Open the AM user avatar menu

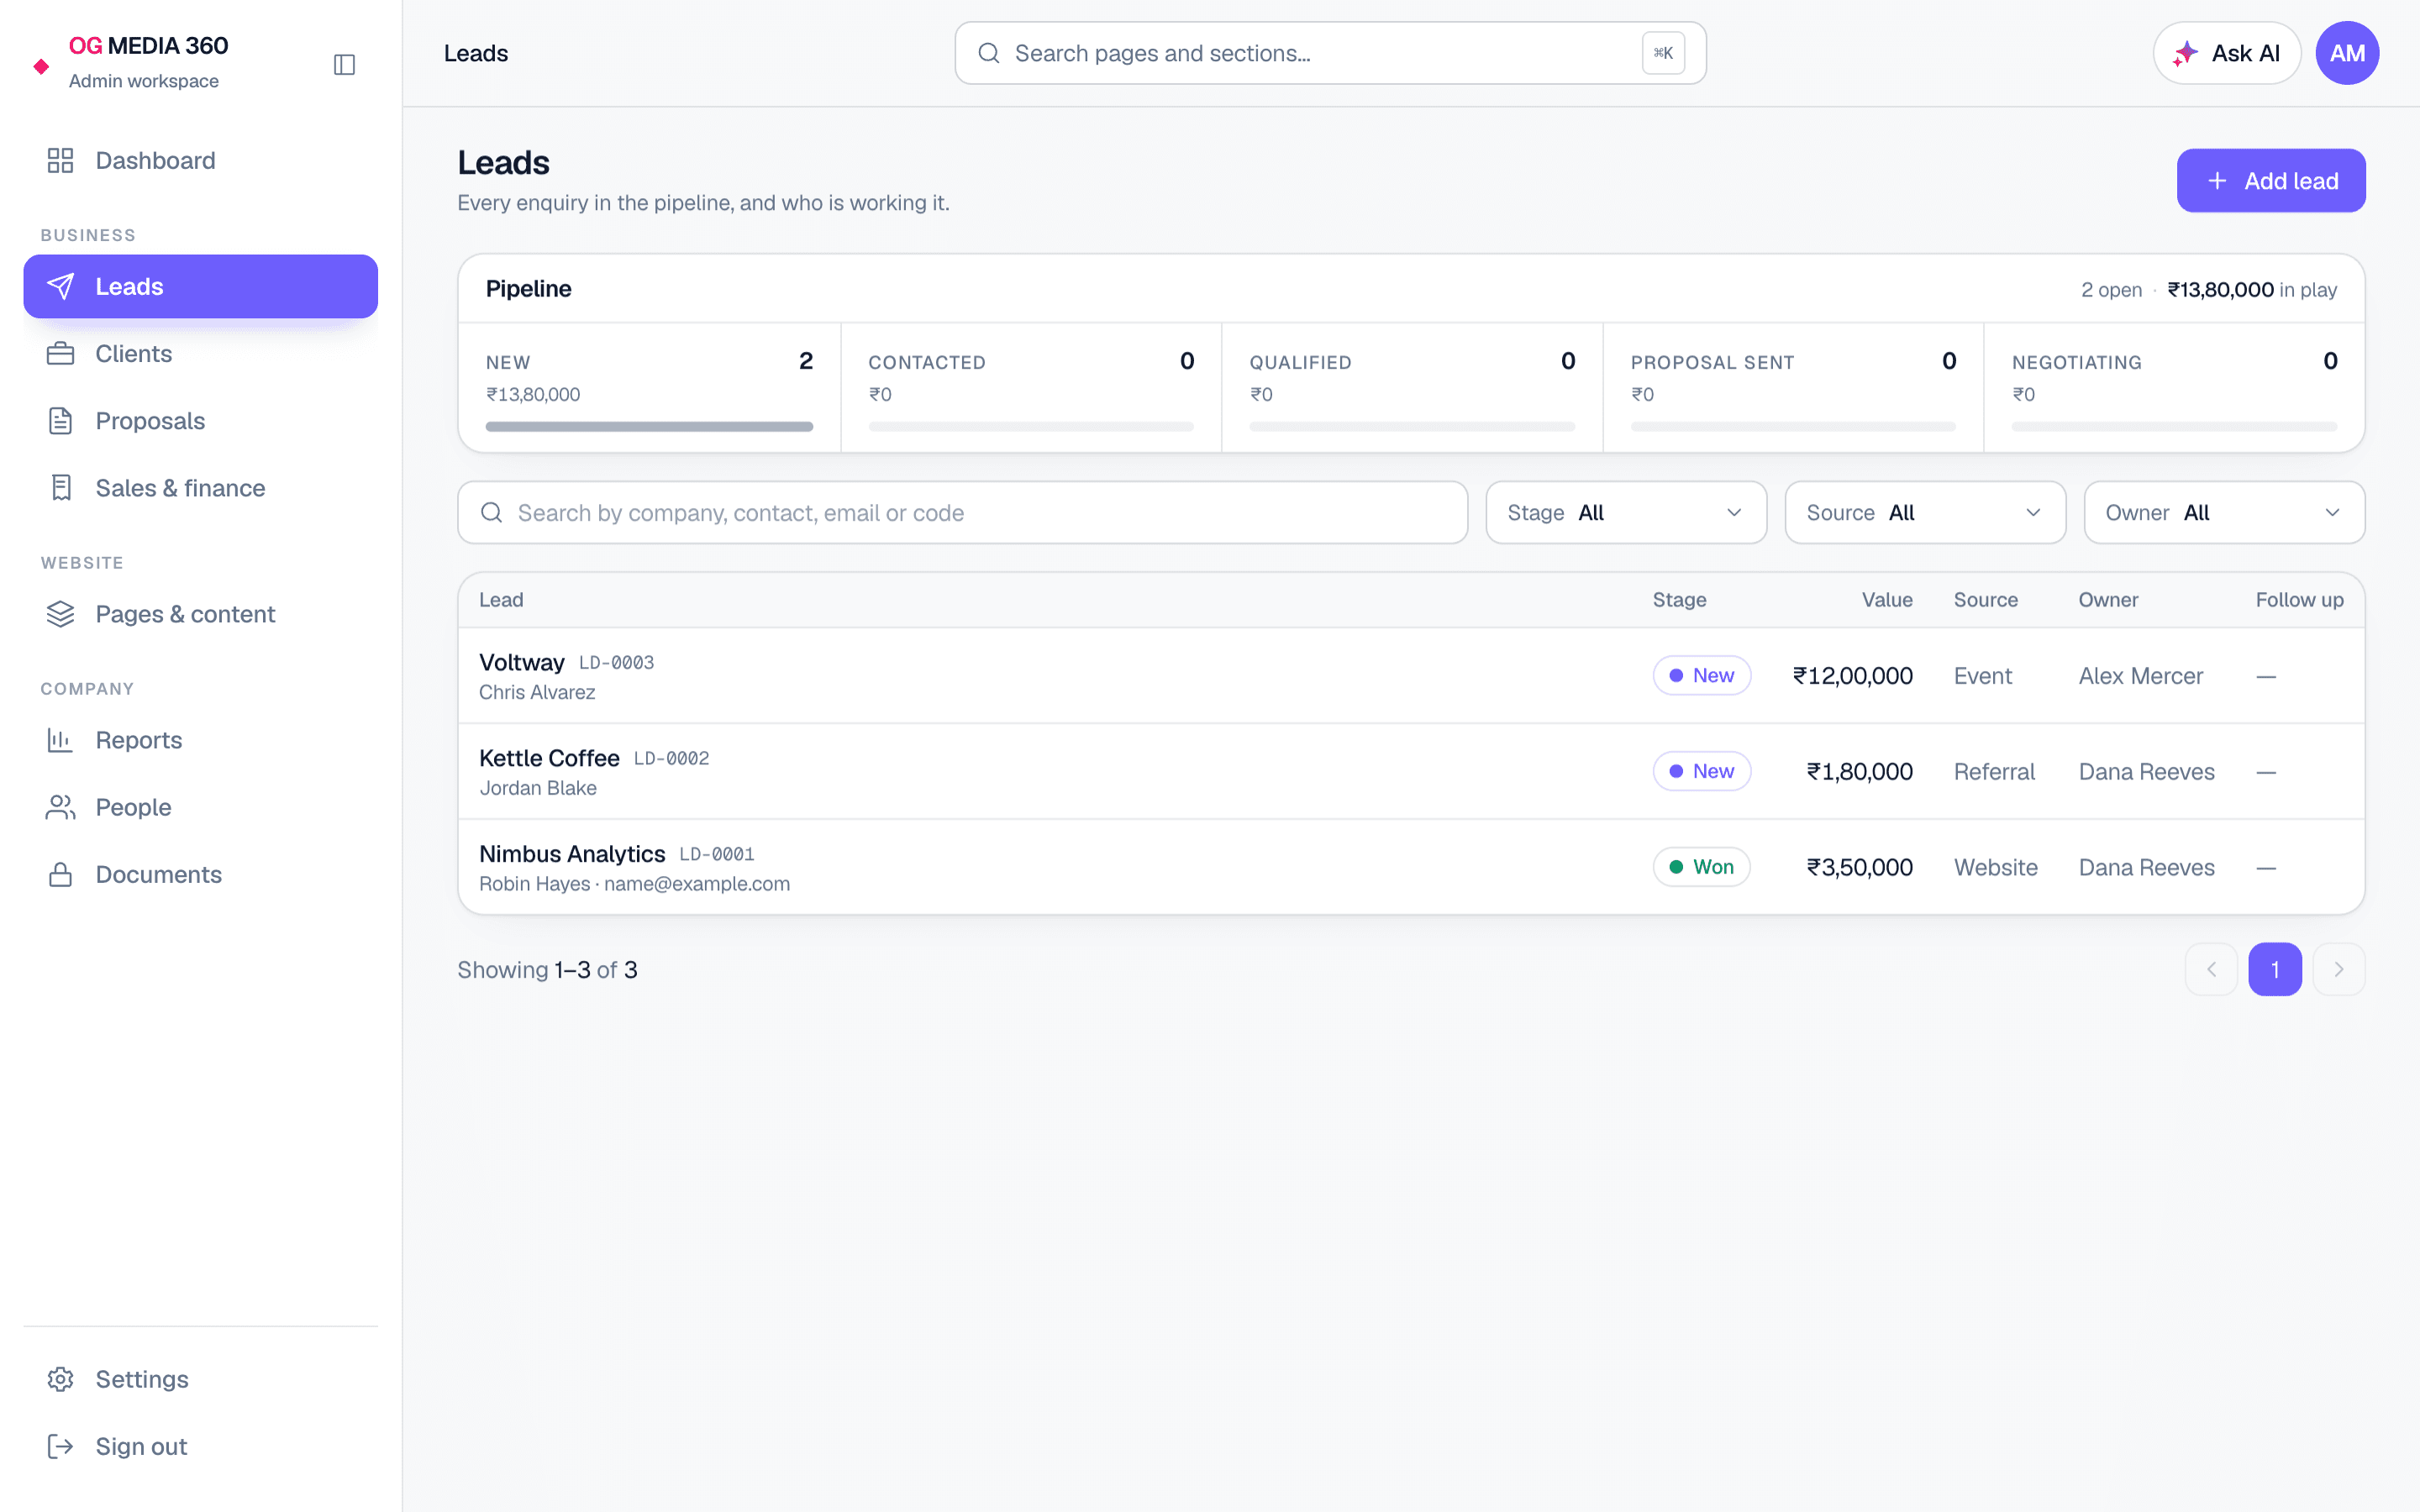click(2347, 53)
